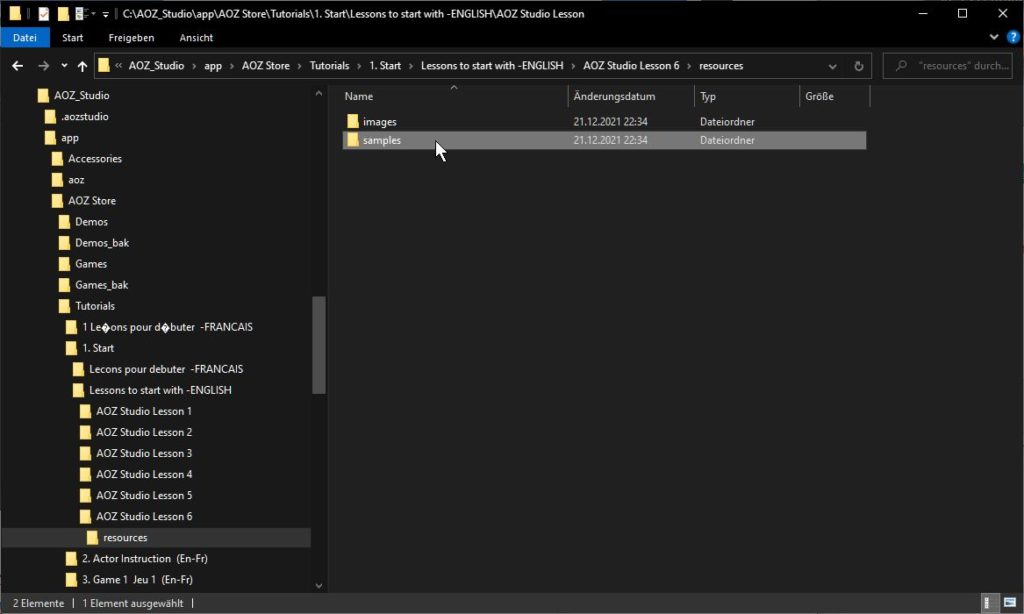Expand the address bar history dropdown
This screenshot has height=614, width=1024.
833,66
